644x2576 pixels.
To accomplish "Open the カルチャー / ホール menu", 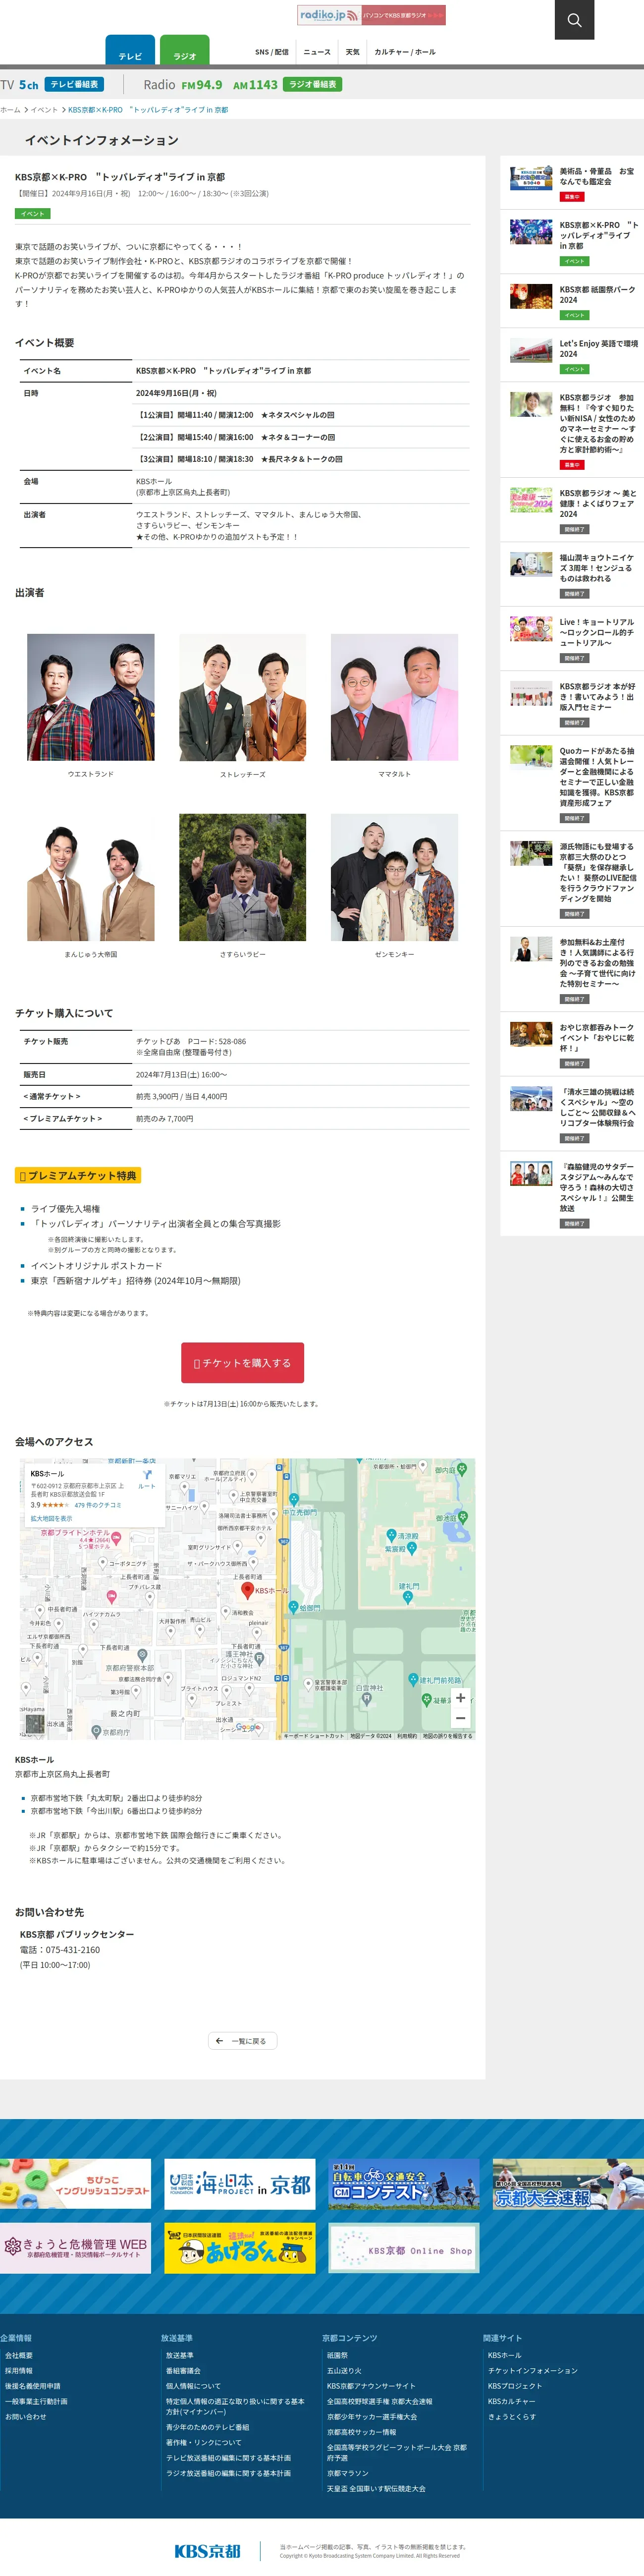I will tap(405, 52).
